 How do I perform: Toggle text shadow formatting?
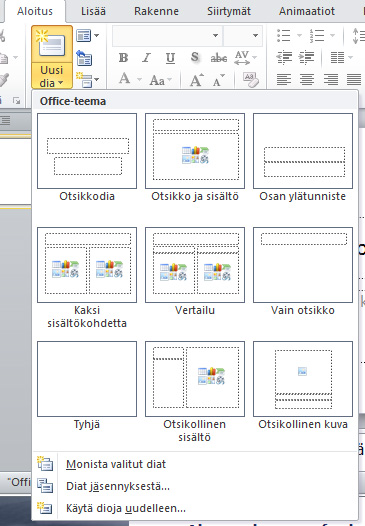coord(195,58)
